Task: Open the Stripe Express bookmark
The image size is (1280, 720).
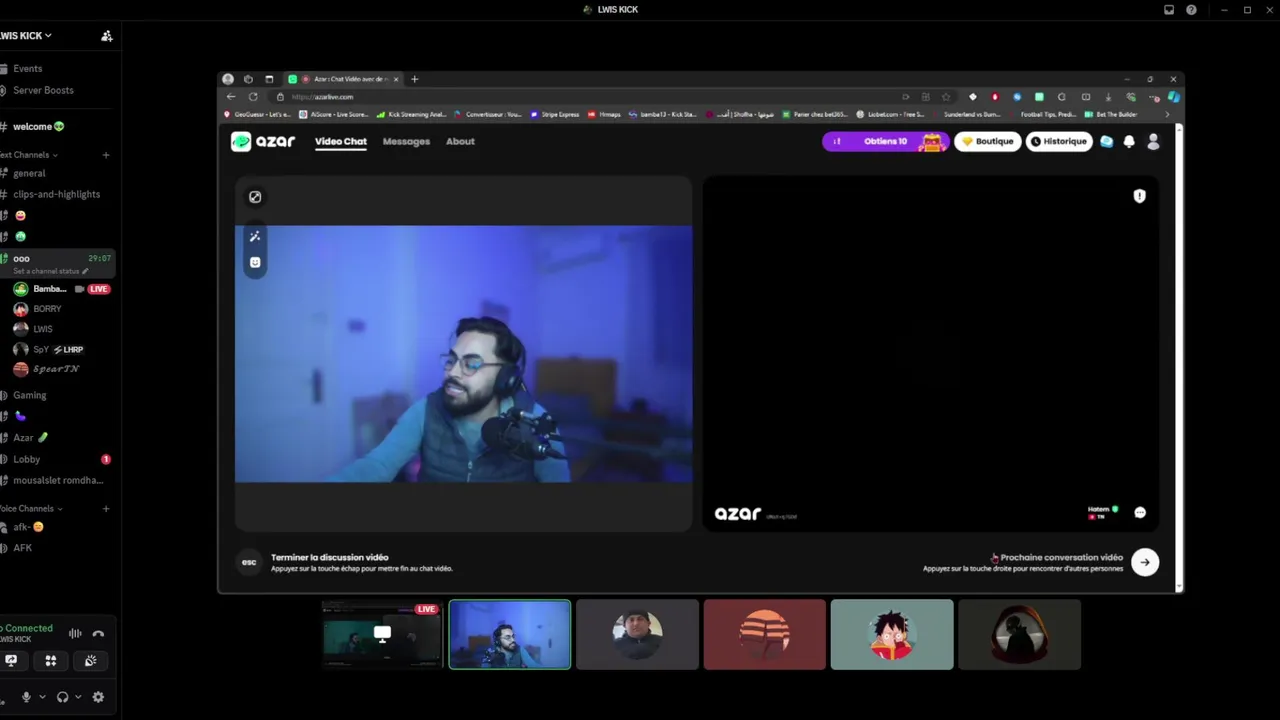Action: coord(555,115)
